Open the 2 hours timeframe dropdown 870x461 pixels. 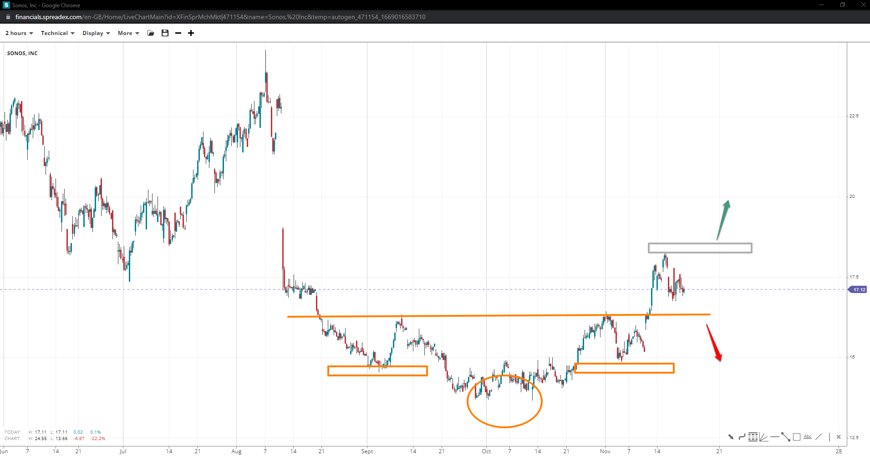point(19,33)
